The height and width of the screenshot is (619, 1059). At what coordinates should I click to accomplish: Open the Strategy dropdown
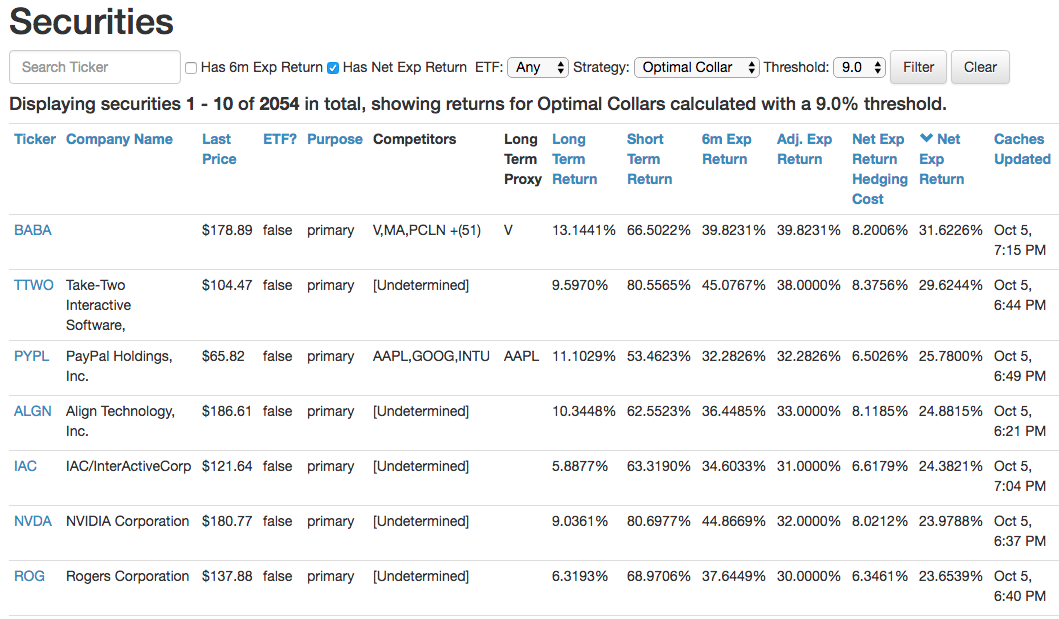697,68
